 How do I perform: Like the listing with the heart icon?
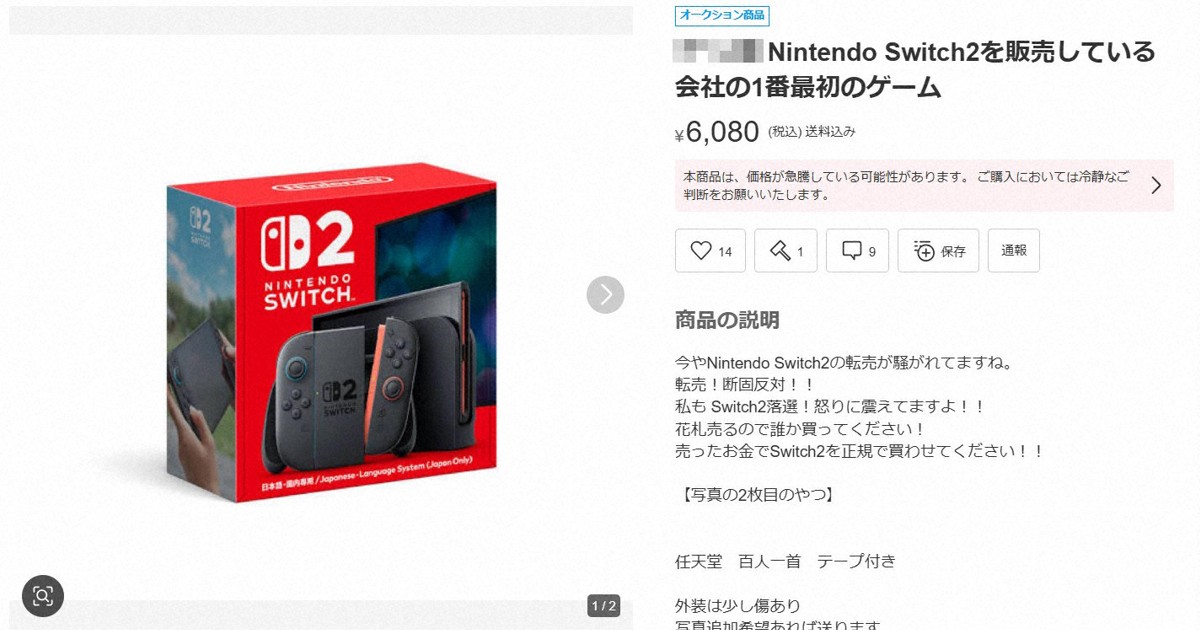pos(701,251)
